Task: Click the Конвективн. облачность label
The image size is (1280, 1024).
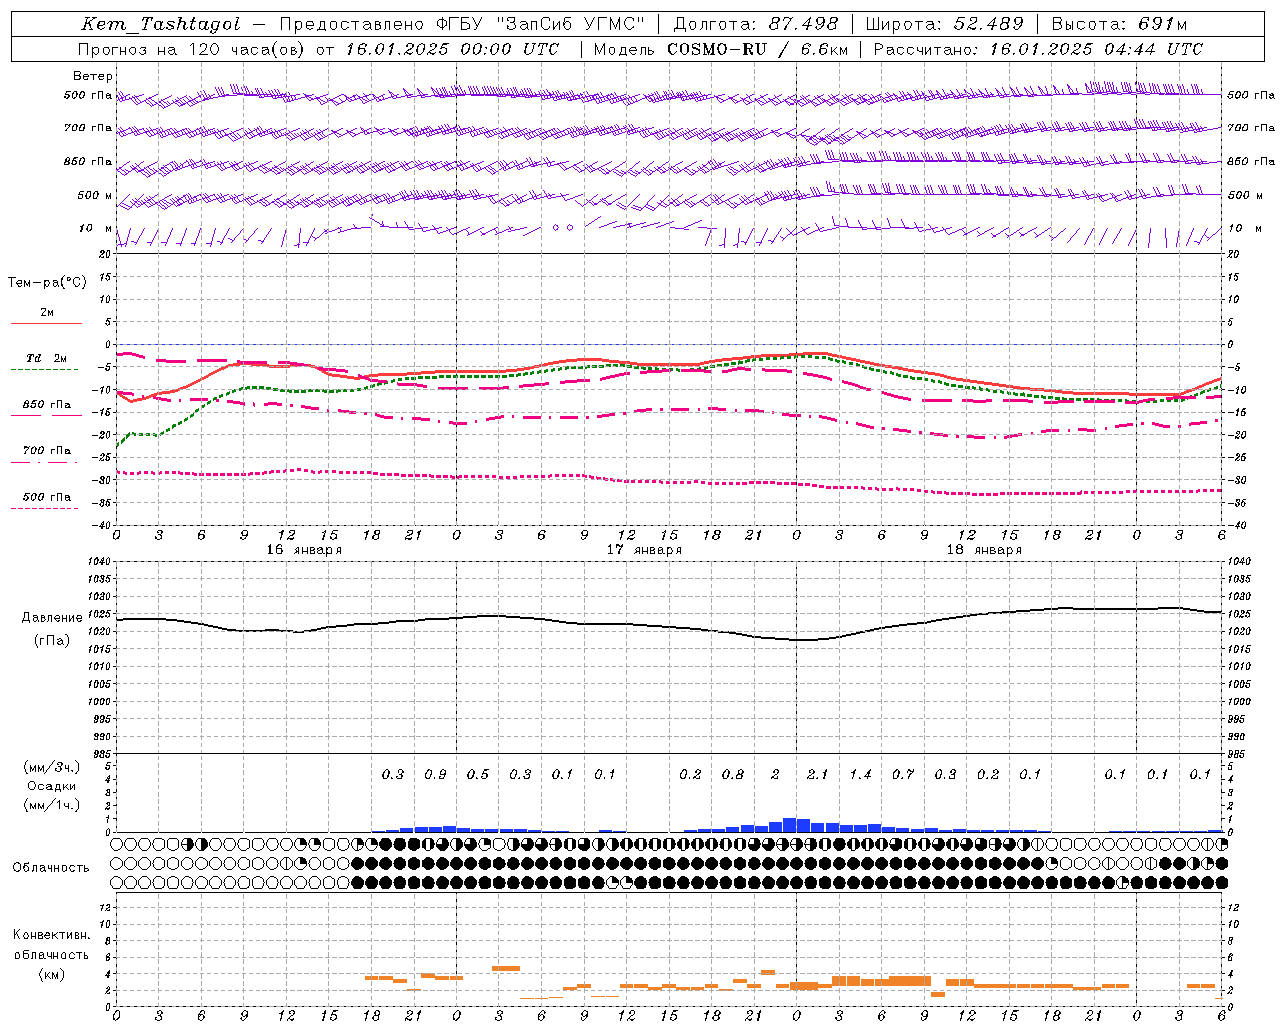Action: click(51, 945)
